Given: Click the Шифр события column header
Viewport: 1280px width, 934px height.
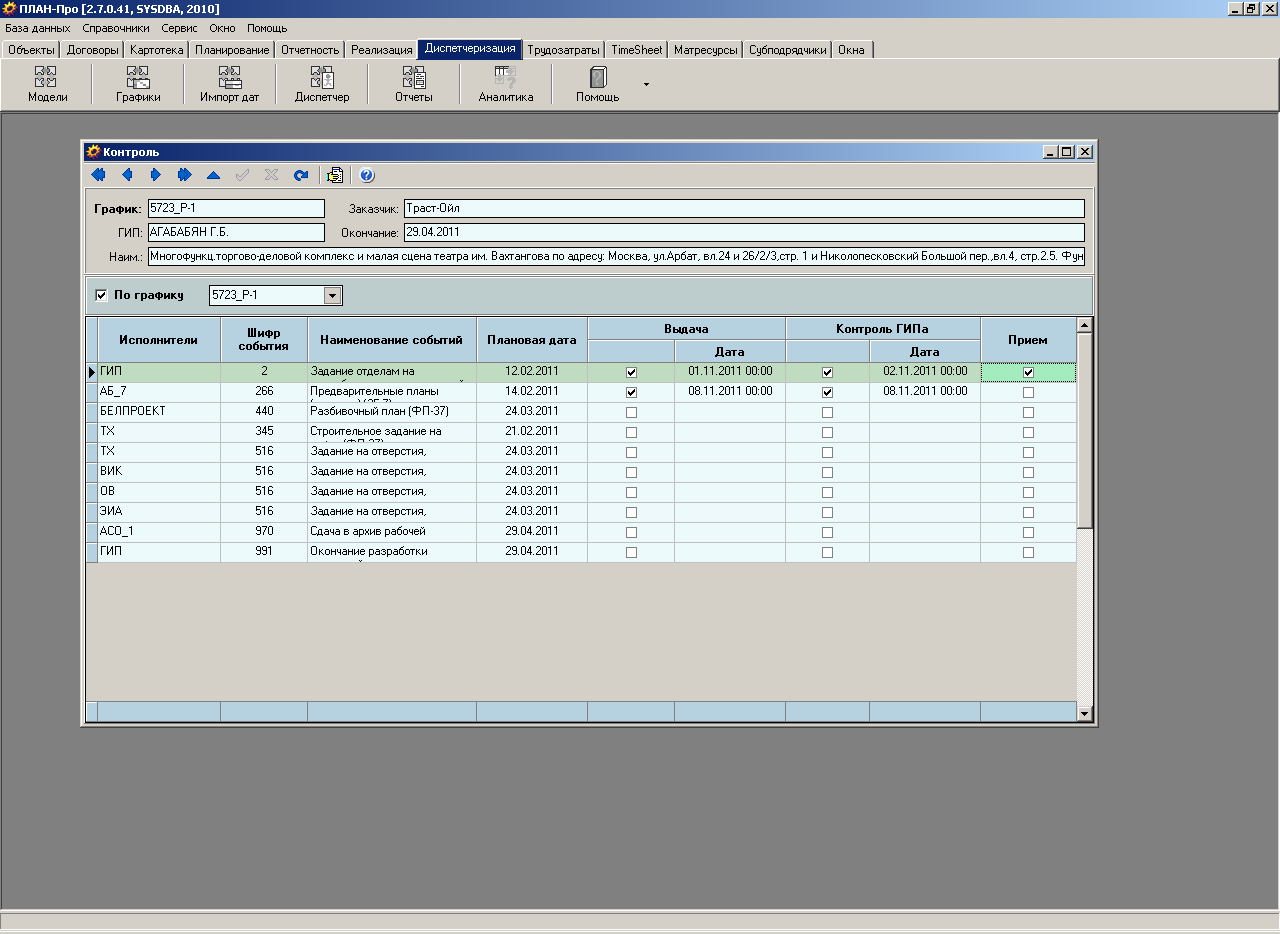Looking at the screenshot, I should pyautogui.click(x=264, y=340).
